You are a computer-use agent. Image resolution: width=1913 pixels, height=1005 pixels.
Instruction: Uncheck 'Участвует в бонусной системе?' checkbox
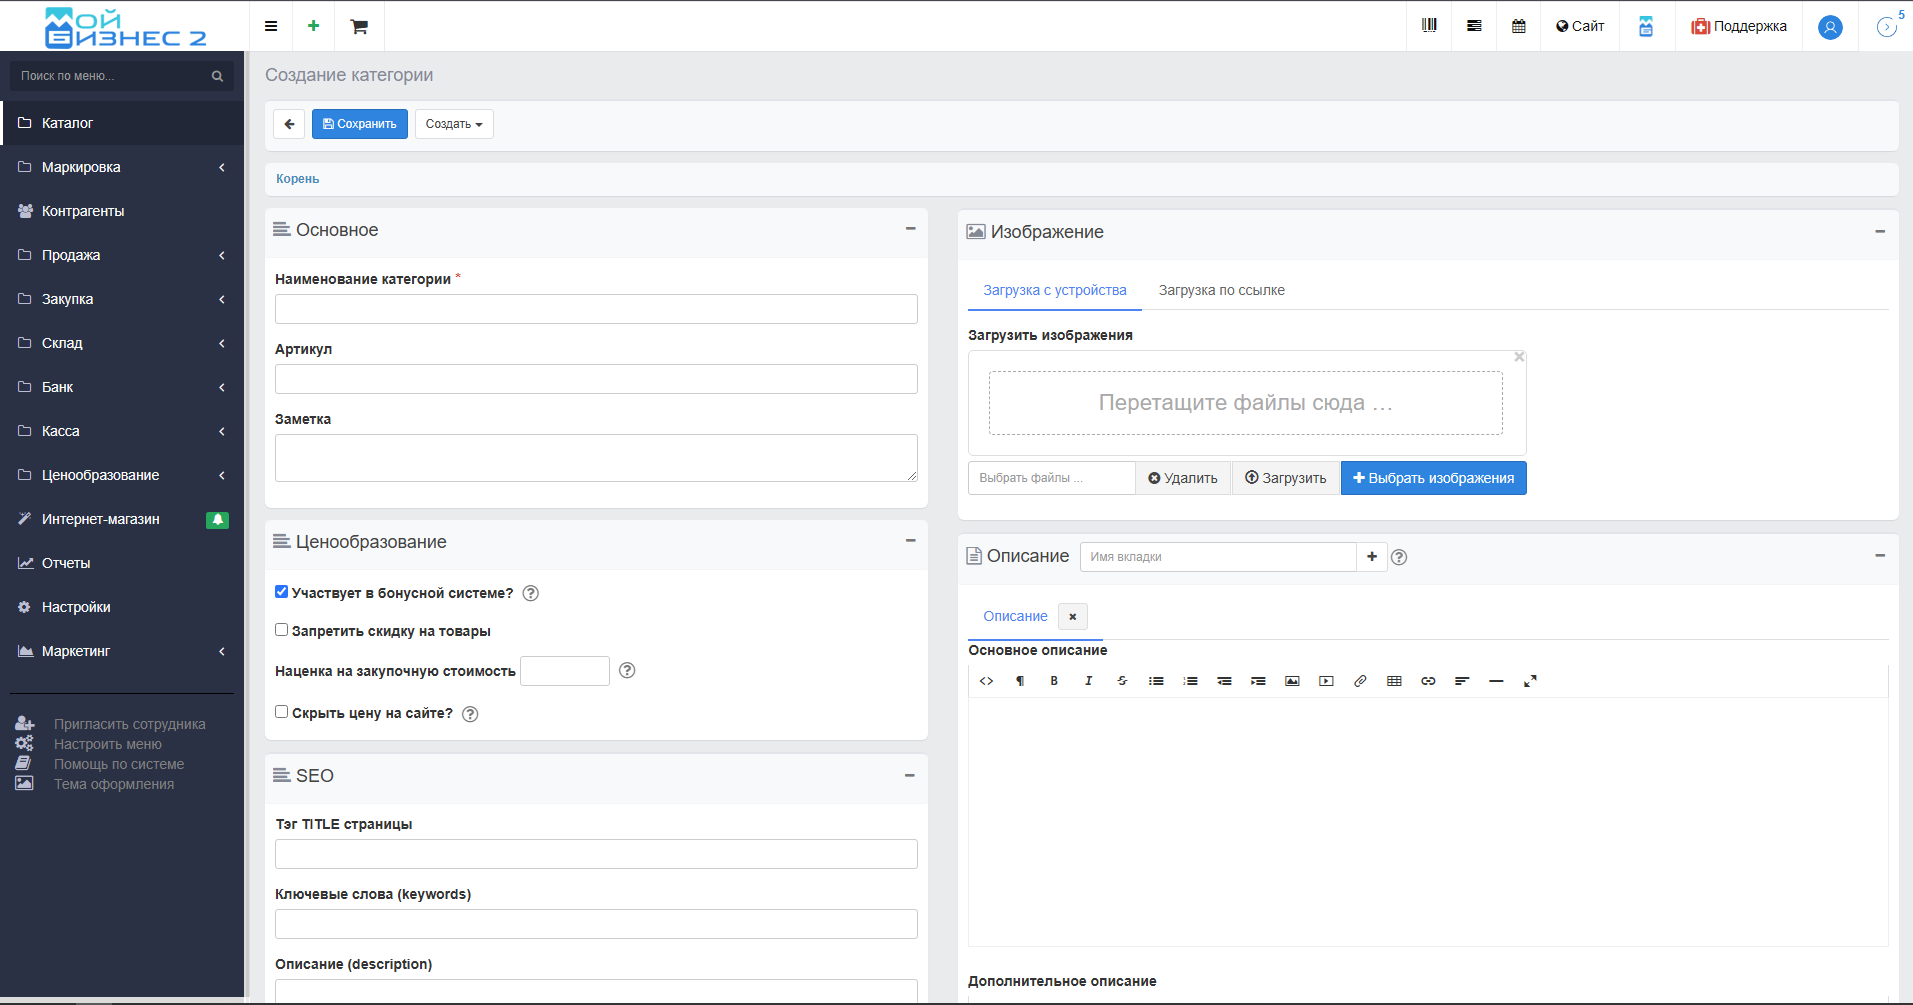pyautogui.click(x=282, y=592)
